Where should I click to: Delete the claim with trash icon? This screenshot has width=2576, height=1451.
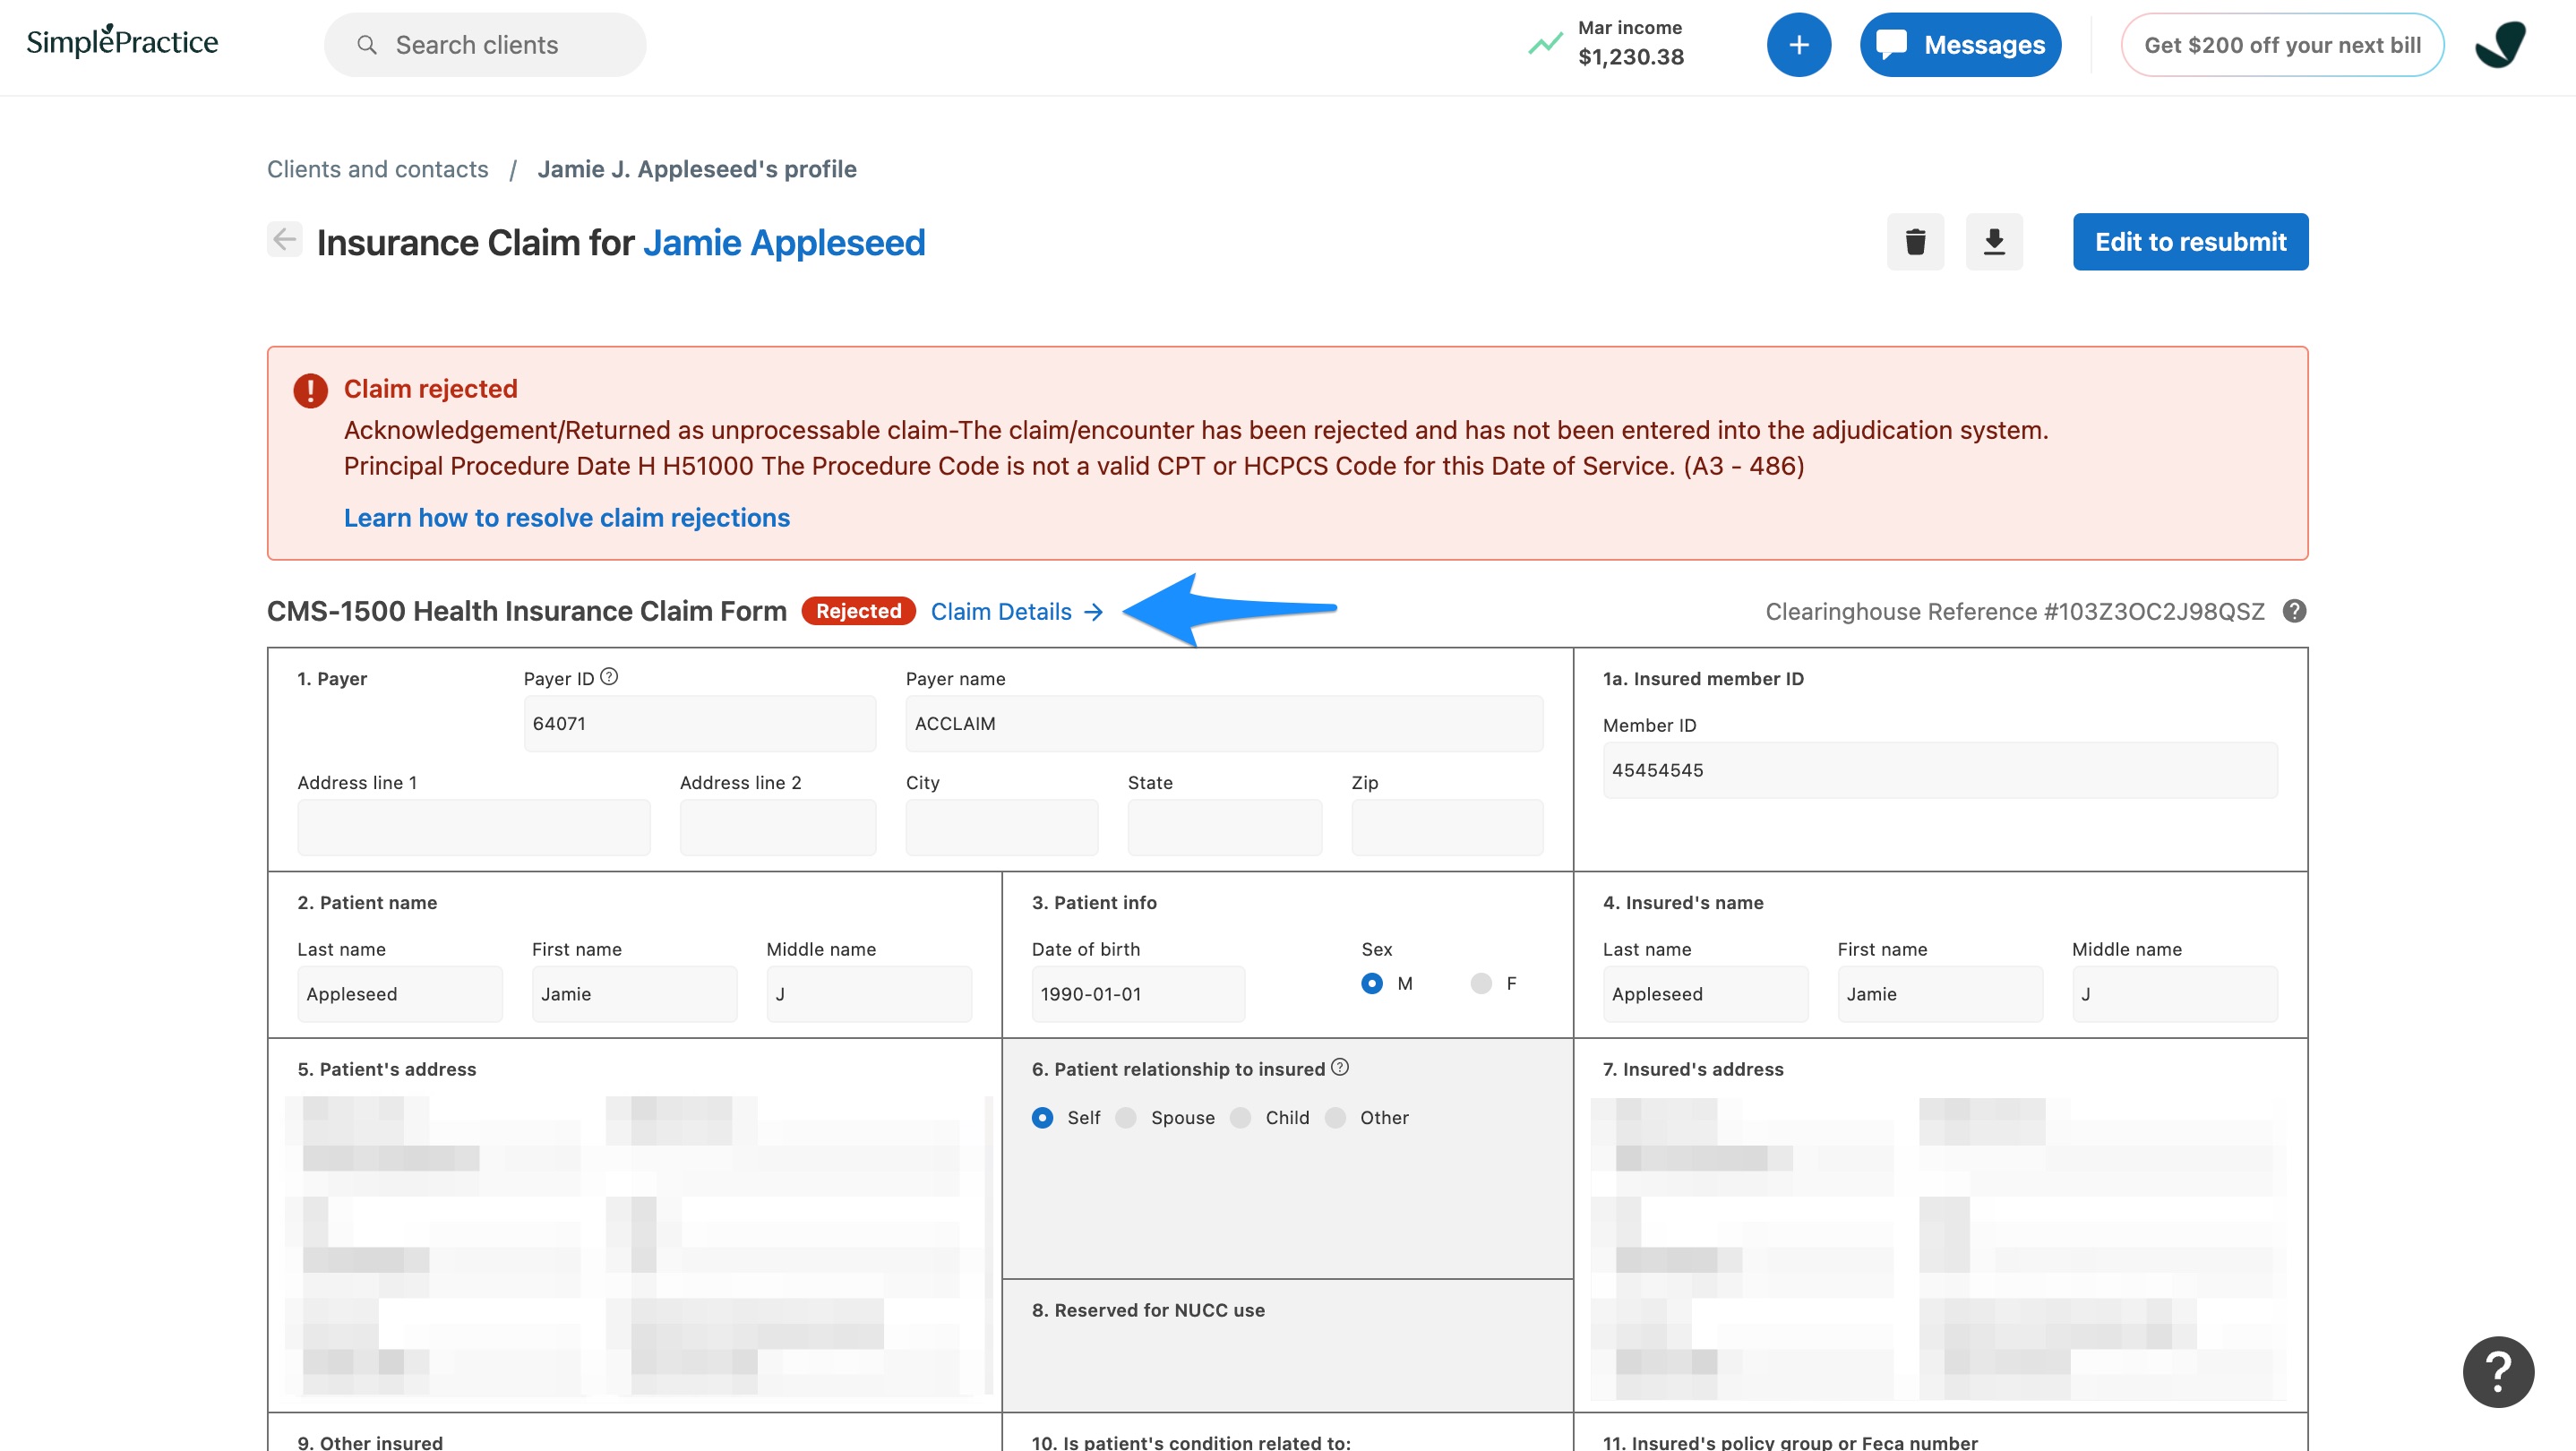1915,241
